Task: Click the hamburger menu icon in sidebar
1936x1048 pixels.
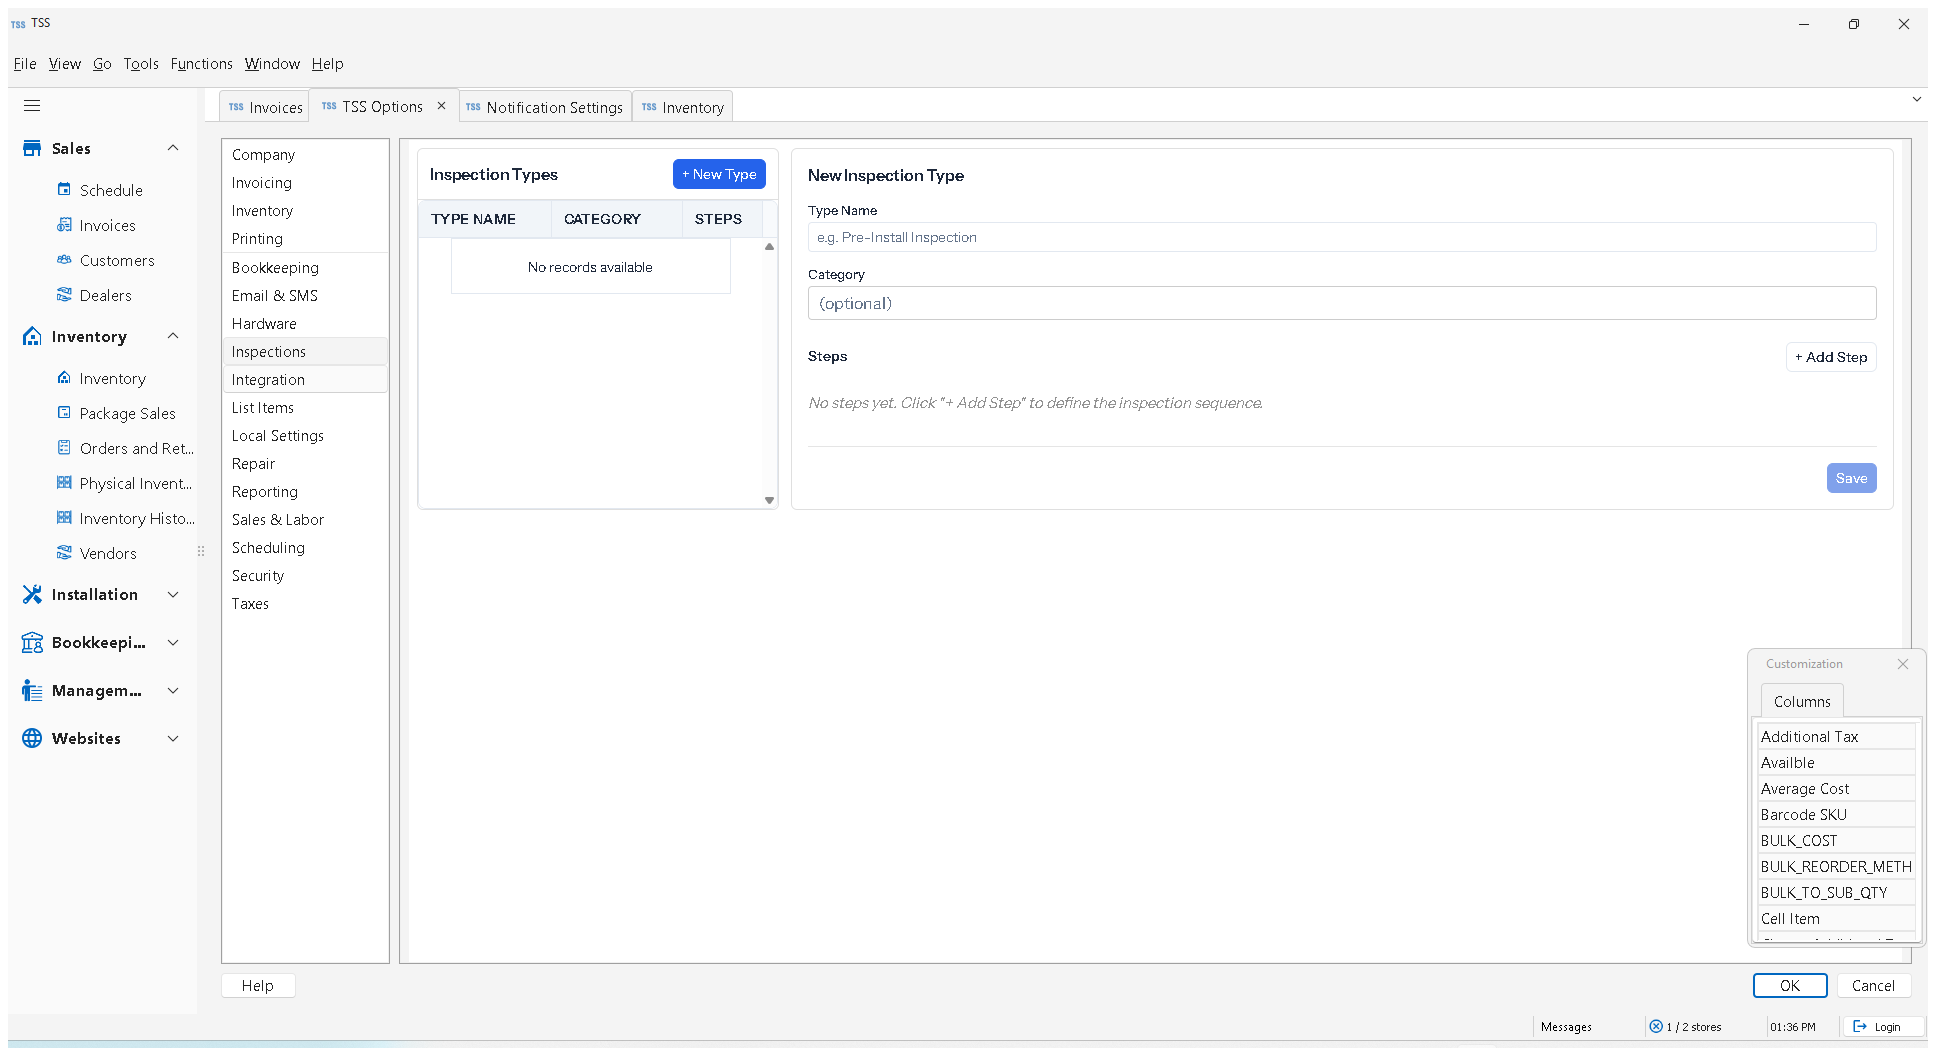Action: pos(32,105)
